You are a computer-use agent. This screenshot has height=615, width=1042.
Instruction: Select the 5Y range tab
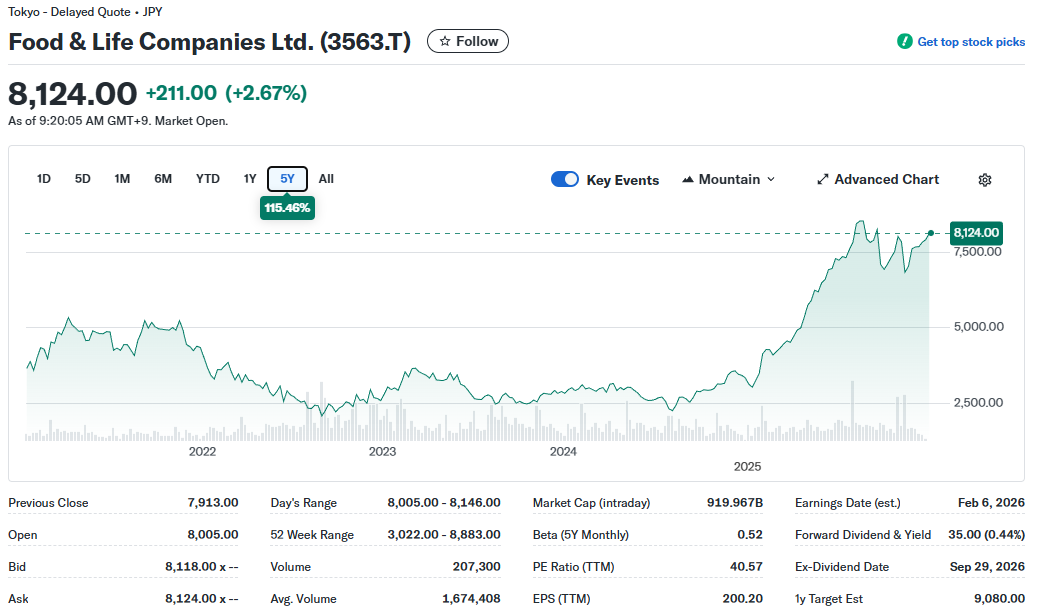pos(287,179)
